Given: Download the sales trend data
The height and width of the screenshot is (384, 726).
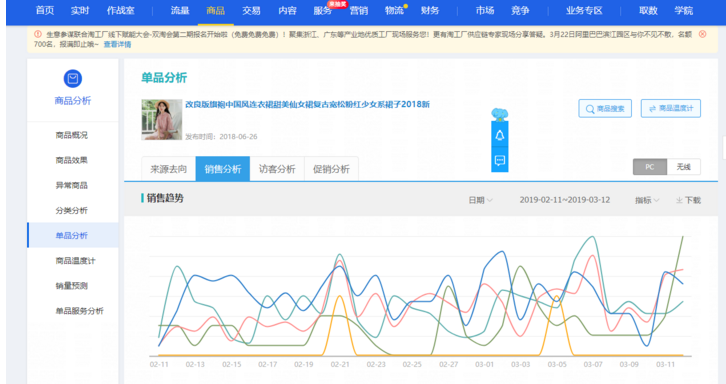Looking at the screenshot, I should pos(688,200).
